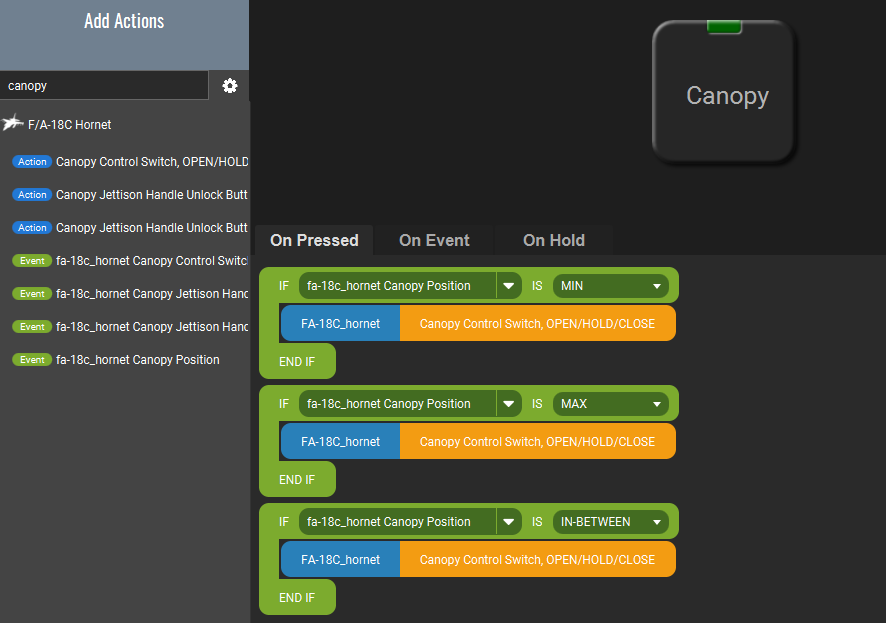The width and height of the screenshot is (886, 623).
Task: Click END IF of the IN-BETWEEN block
Action: 297,598
